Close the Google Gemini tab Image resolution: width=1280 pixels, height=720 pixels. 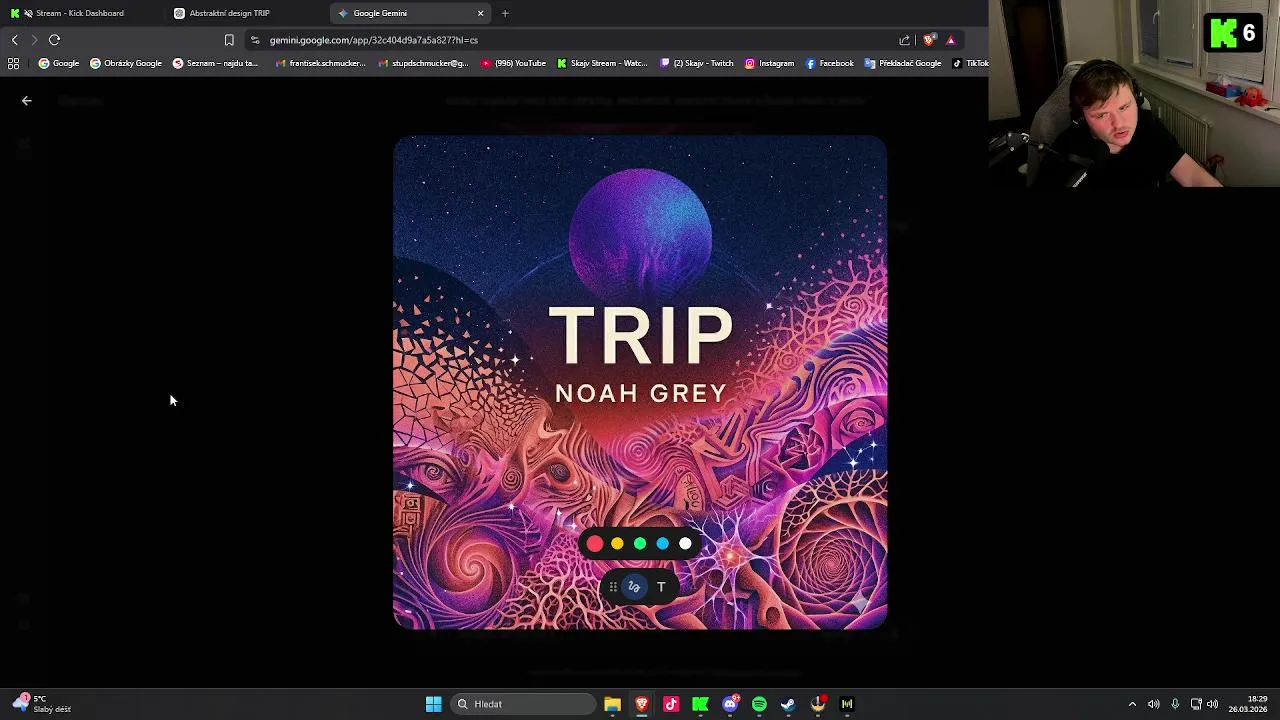(481, 13)
